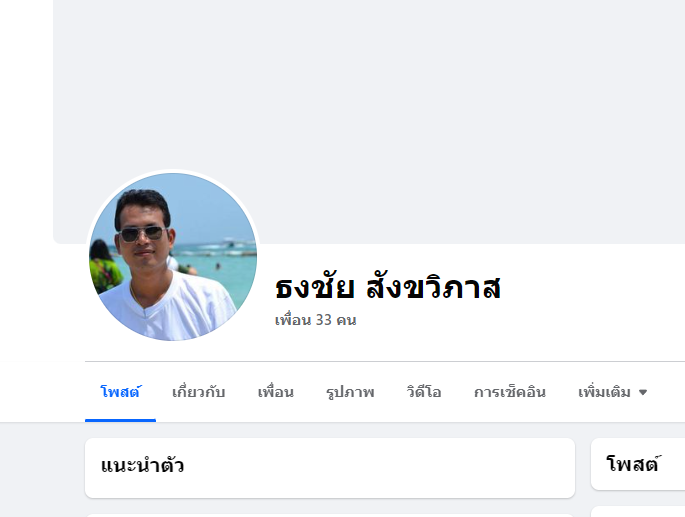Click the caret arrow beside เพิ่มเติม

[643, 392]
